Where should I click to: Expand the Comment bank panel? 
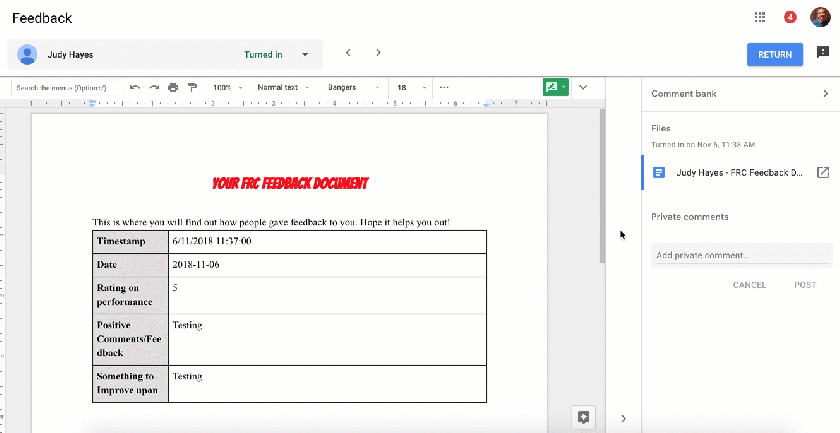[x=825, y=94]
